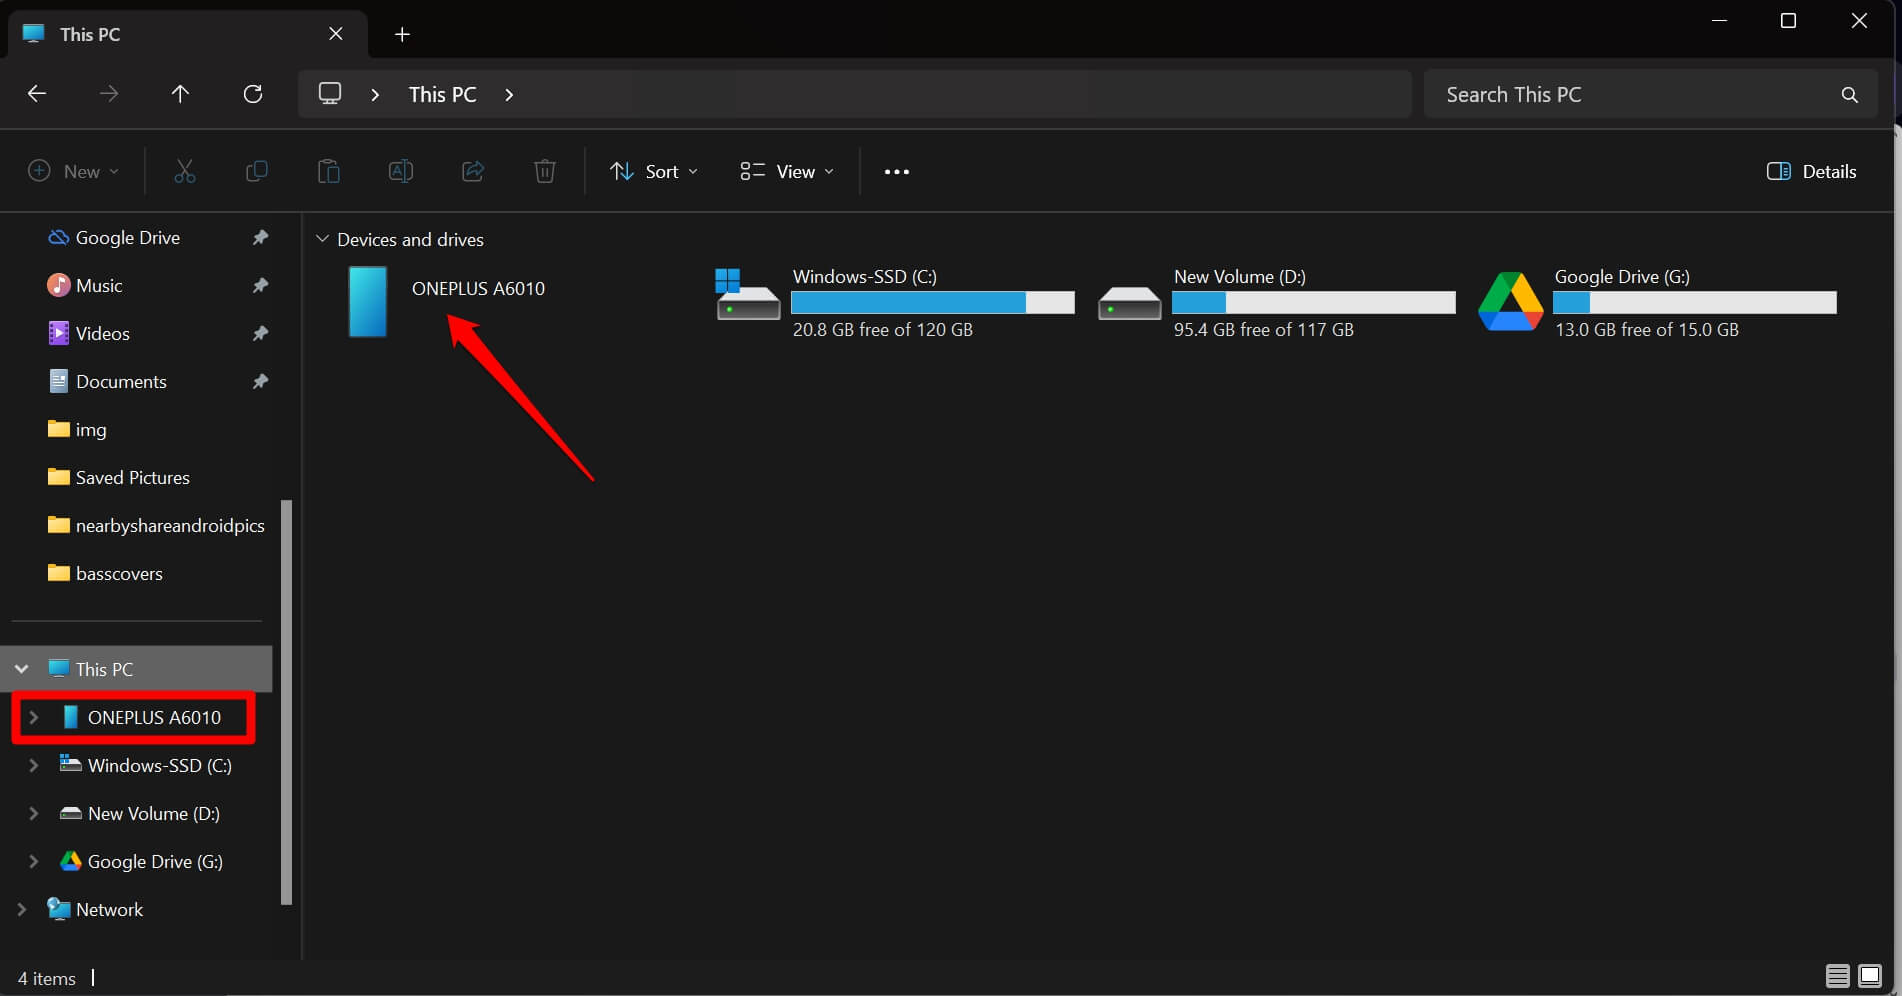The width and height of the screenshot is (1902, 996).
Task: Open the See more three-dots menu
Action: click(x=896, y=171)
